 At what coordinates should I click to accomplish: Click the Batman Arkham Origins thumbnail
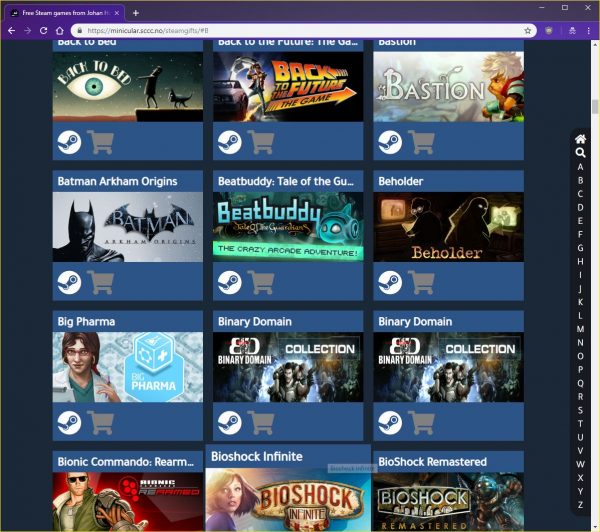(x=128, y=227)
